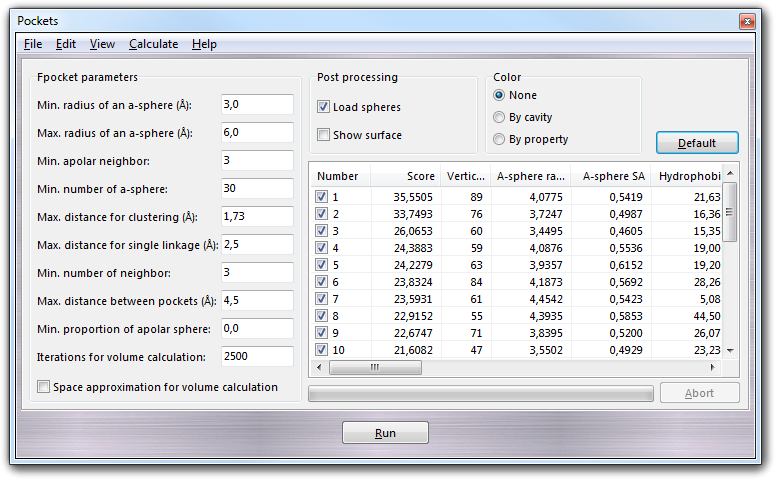Uncheck the Load spheres checkbox
Screen dimensions: 775x479
324,107
